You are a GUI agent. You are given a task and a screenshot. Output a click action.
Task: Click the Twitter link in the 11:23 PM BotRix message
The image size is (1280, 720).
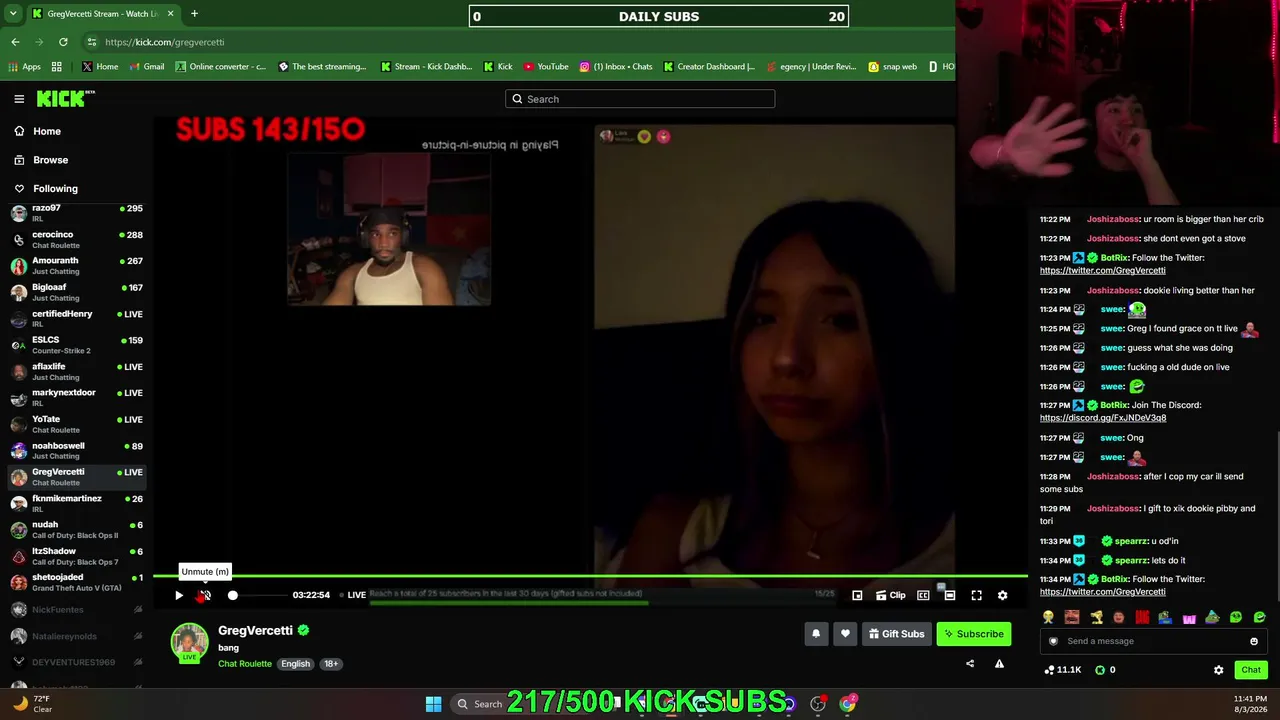coord(1102,271)
